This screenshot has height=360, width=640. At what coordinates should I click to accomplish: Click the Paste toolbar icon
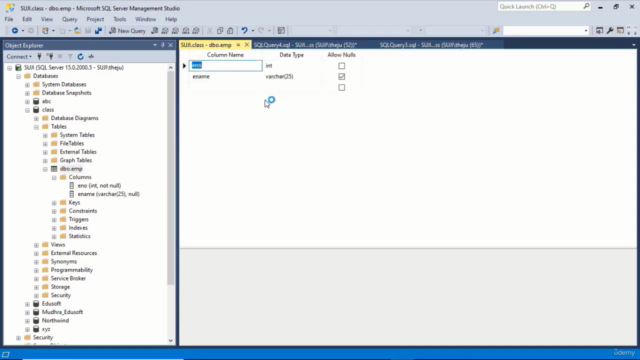(230, 31)
